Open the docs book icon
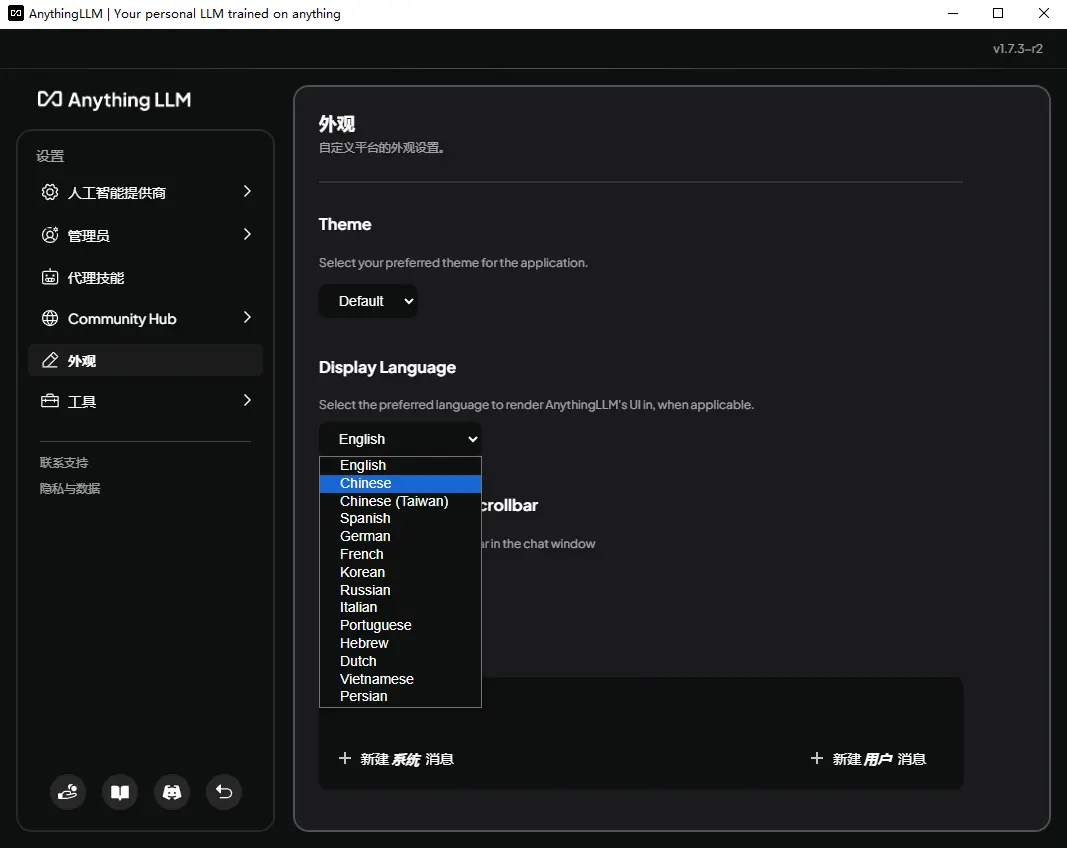 click(120, 792)
